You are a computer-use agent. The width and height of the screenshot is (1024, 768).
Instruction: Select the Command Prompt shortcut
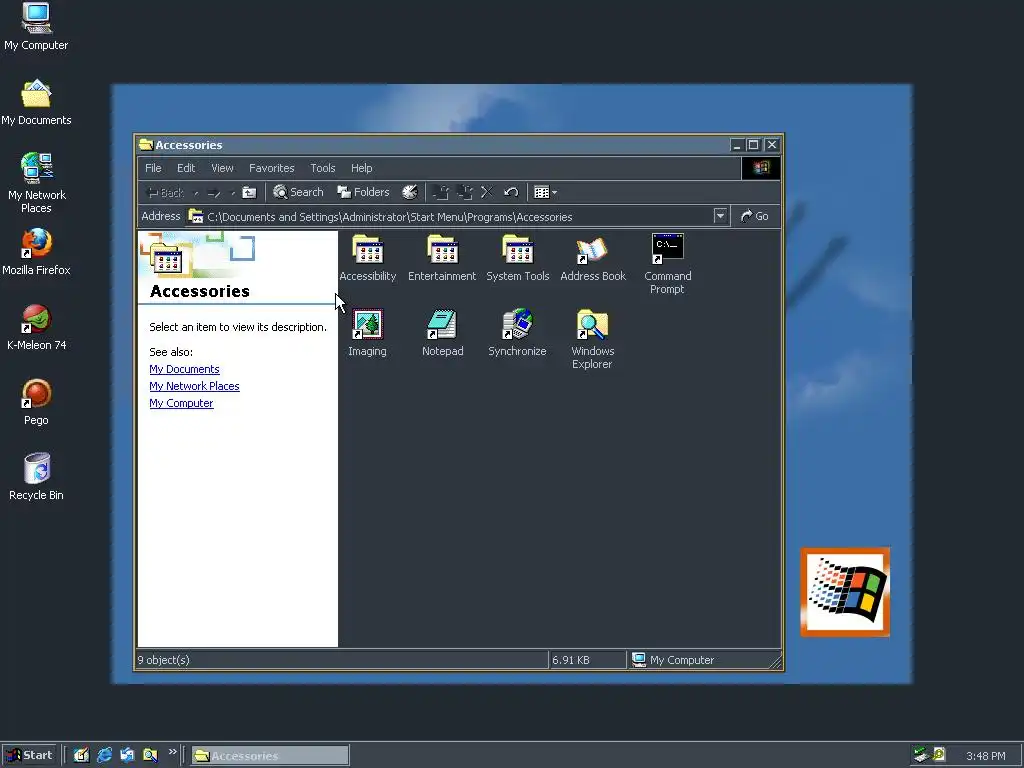click(x=667, y=264)
